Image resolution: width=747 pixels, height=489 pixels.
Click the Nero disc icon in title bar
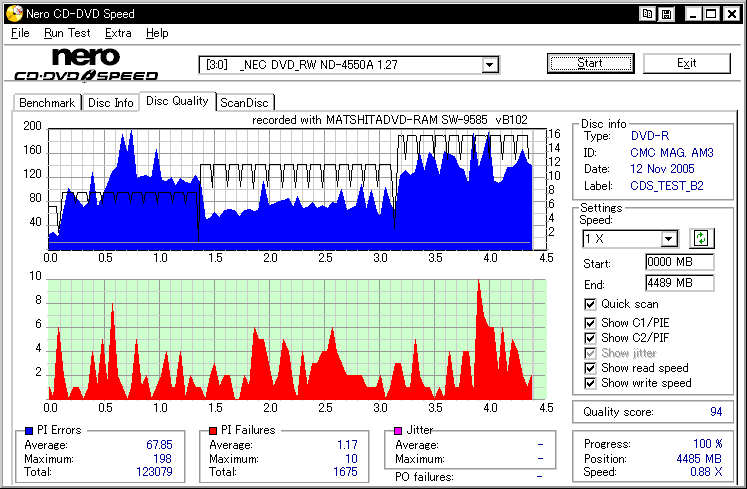[14, 13]
